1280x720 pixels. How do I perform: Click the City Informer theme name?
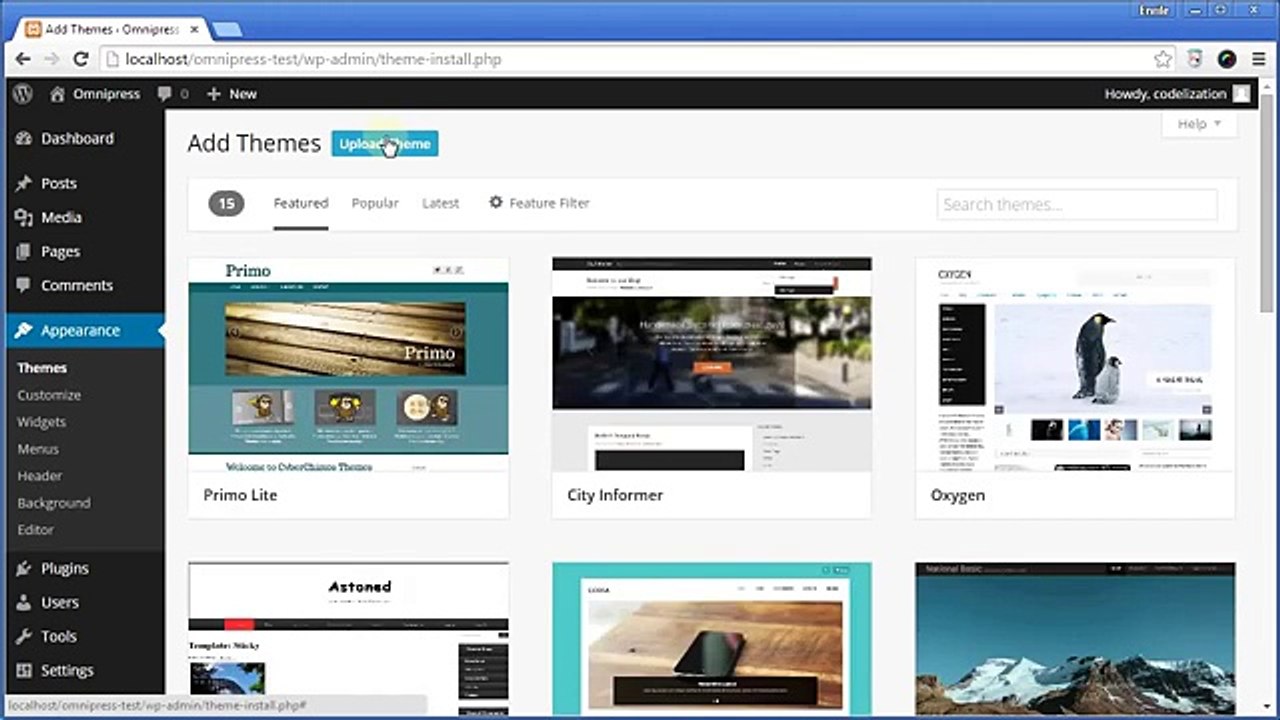[x=615, y=495]
